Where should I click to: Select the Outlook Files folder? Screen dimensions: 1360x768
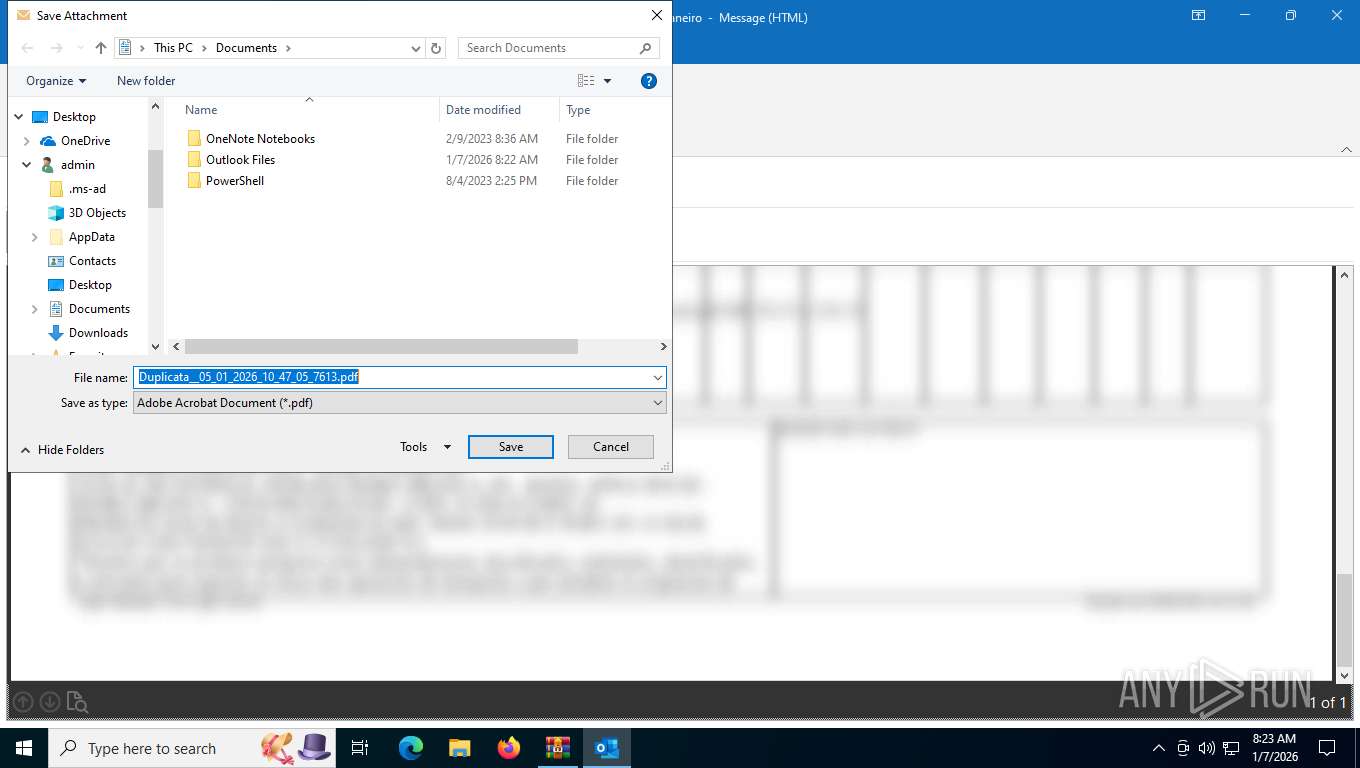(x=240, y=160)
